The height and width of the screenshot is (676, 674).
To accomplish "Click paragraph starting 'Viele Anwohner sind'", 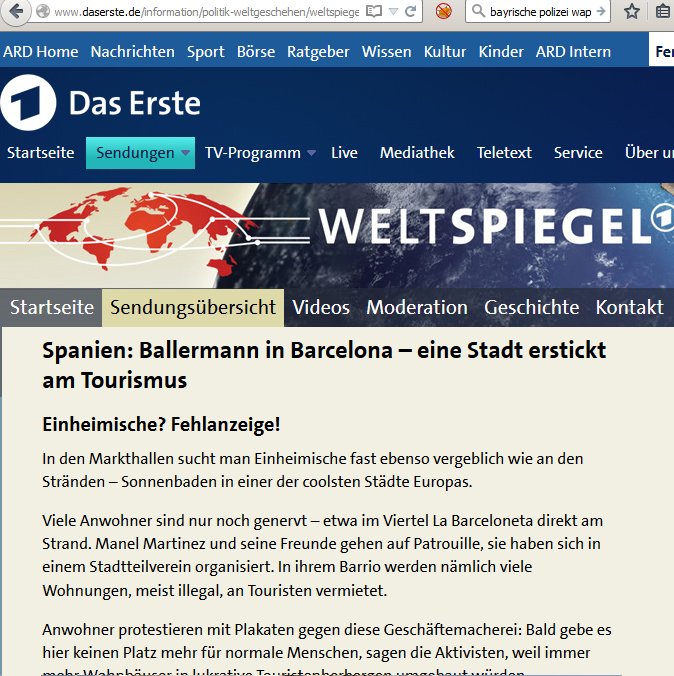I will [322, 556].
